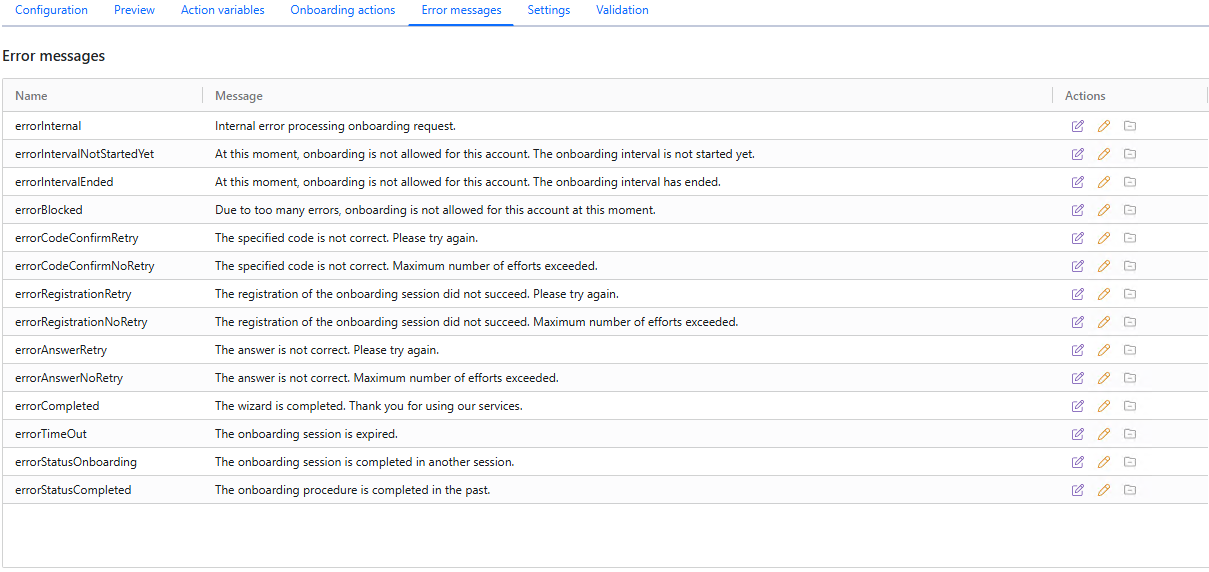Screen dimensions: 1209x572
Task: Click the gray folder icon for errorInternal
Action: (1130, 126)
